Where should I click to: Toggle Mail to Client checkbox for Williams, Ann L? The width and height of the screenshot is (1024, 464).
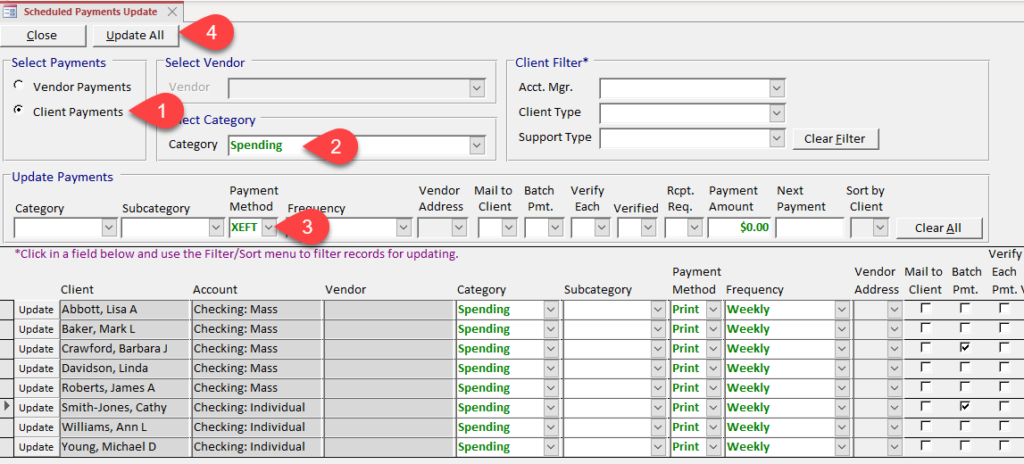925,427
